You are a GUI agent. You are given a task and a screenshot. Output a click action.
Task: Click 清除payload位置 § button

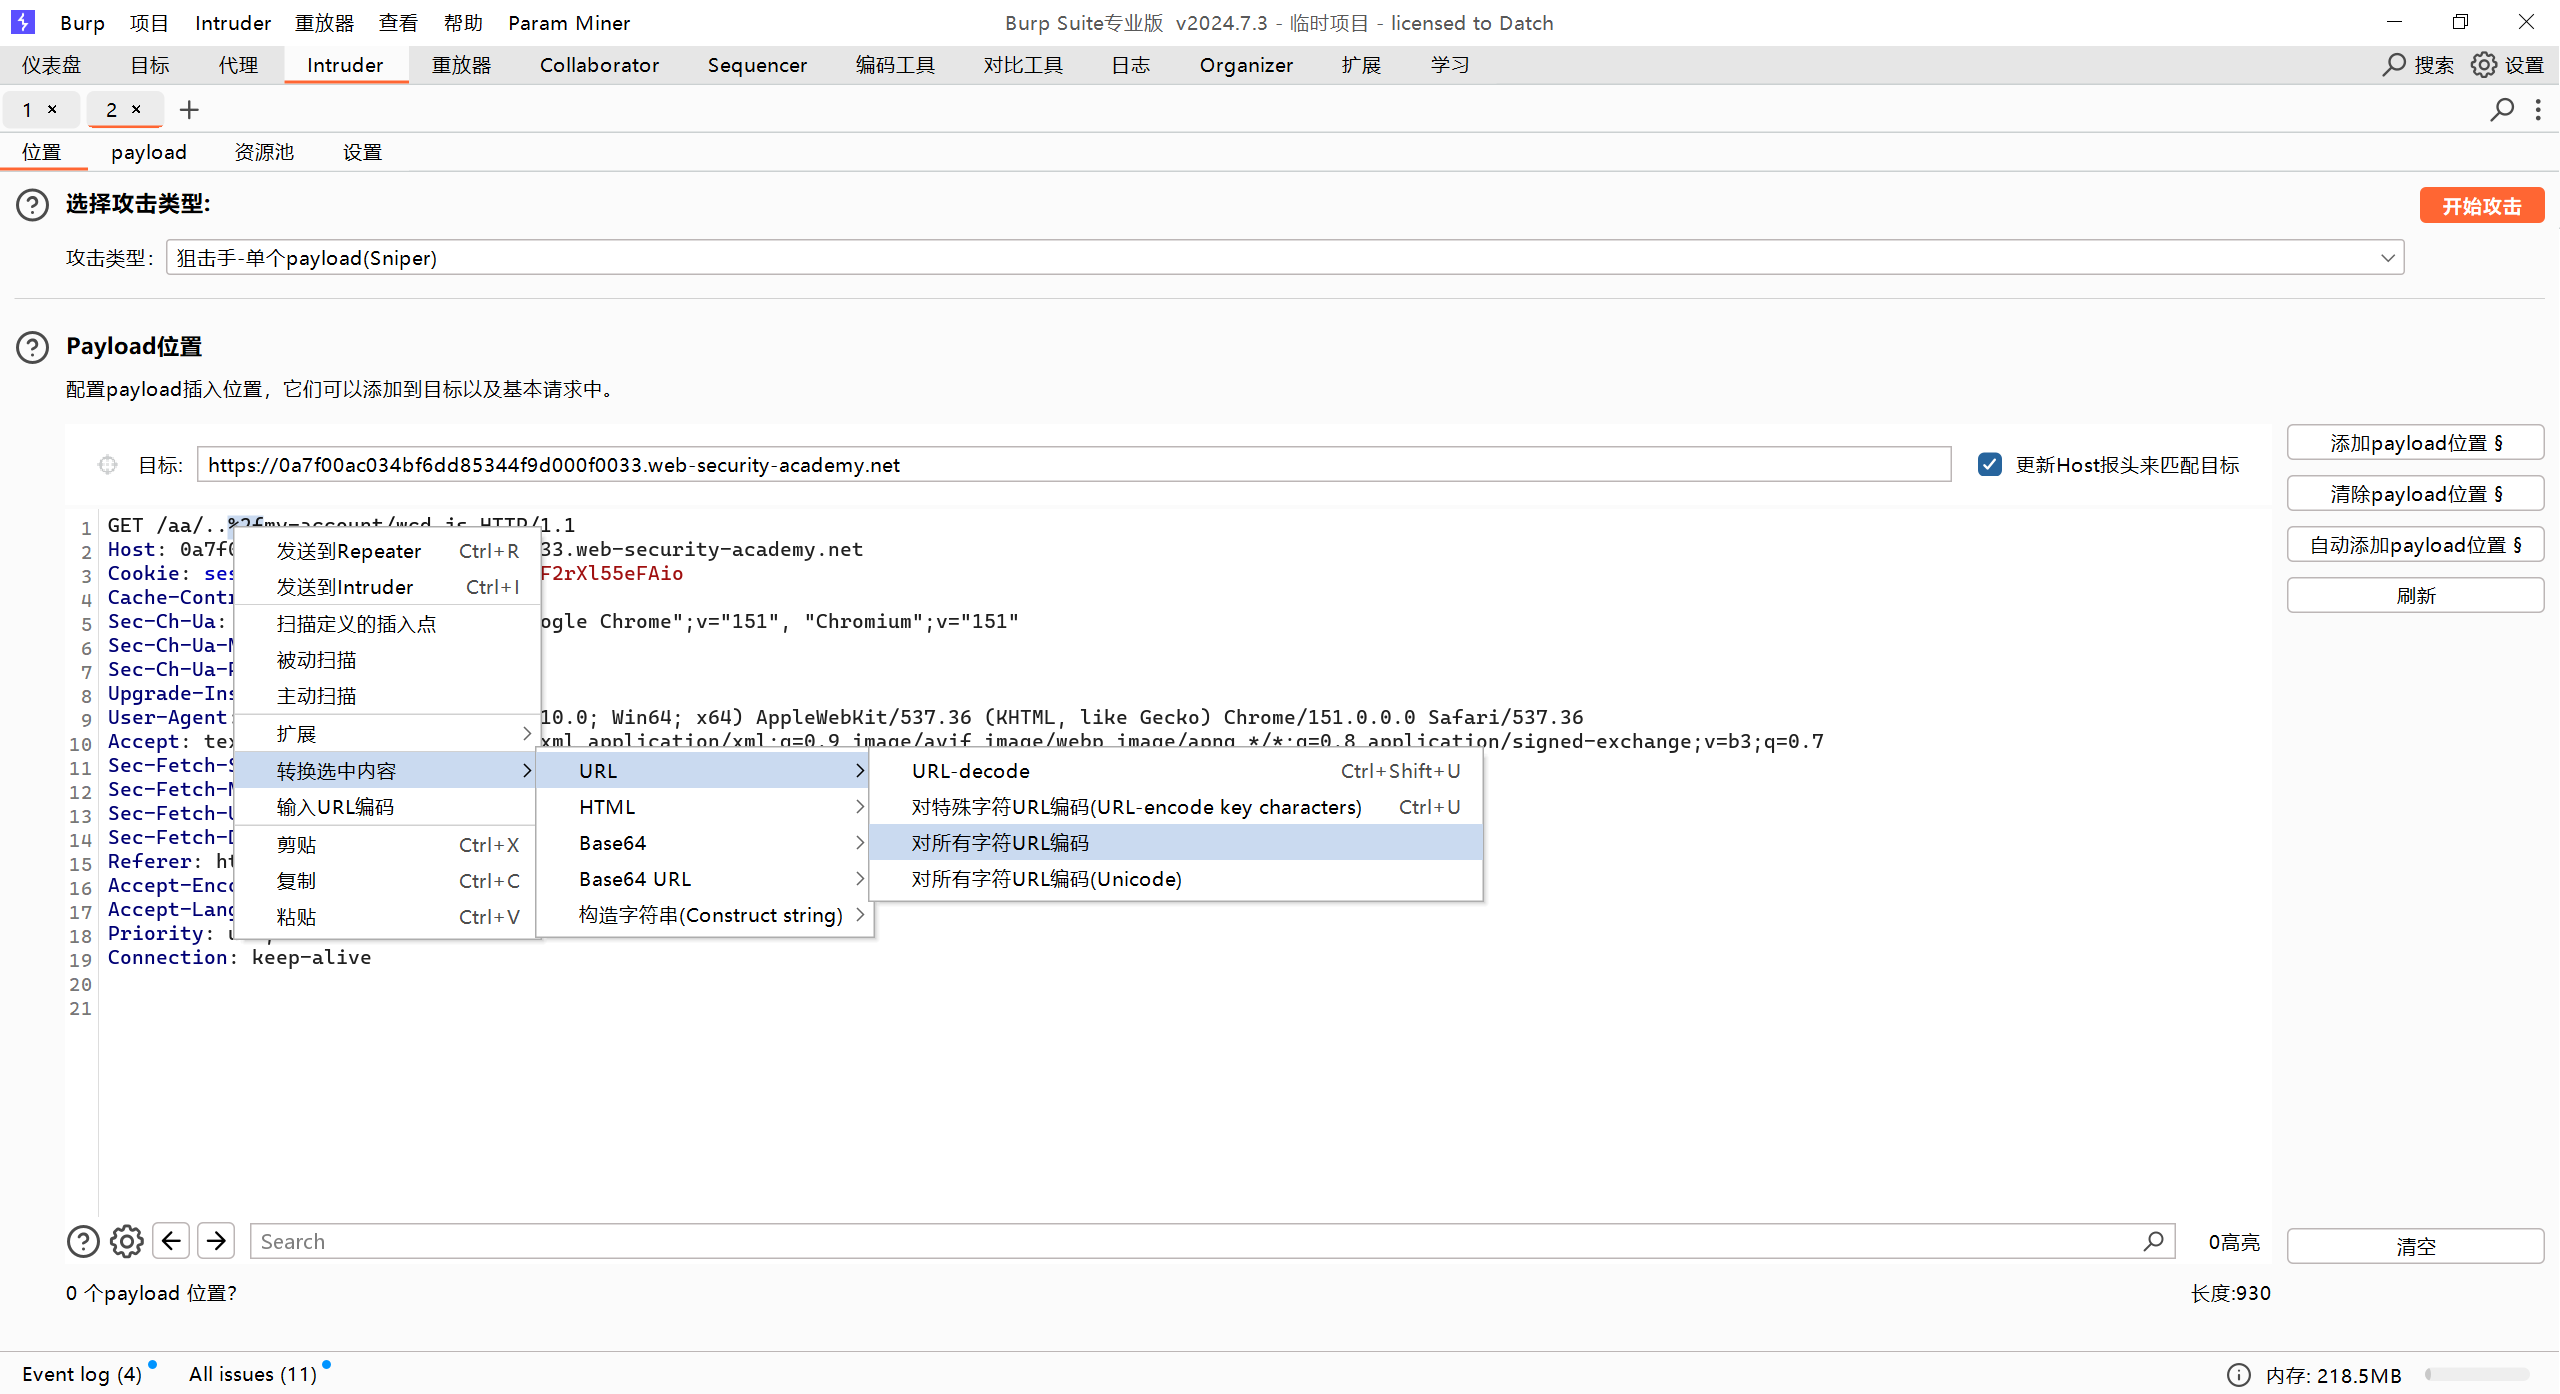[2416, 494]
